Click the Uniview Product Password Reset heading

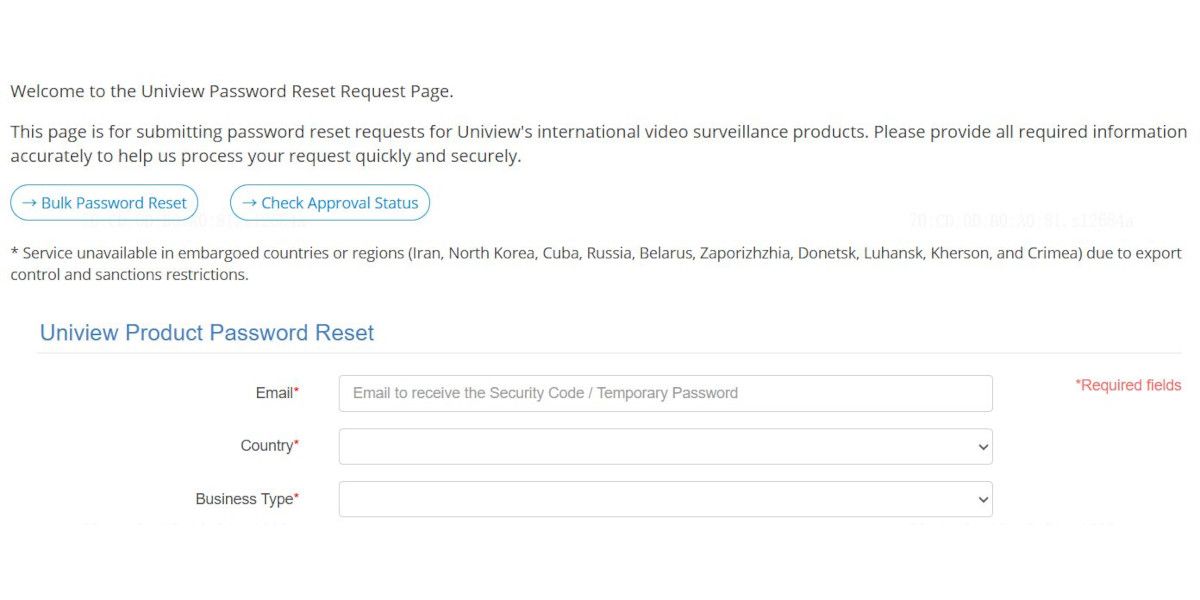click(207, 333)
